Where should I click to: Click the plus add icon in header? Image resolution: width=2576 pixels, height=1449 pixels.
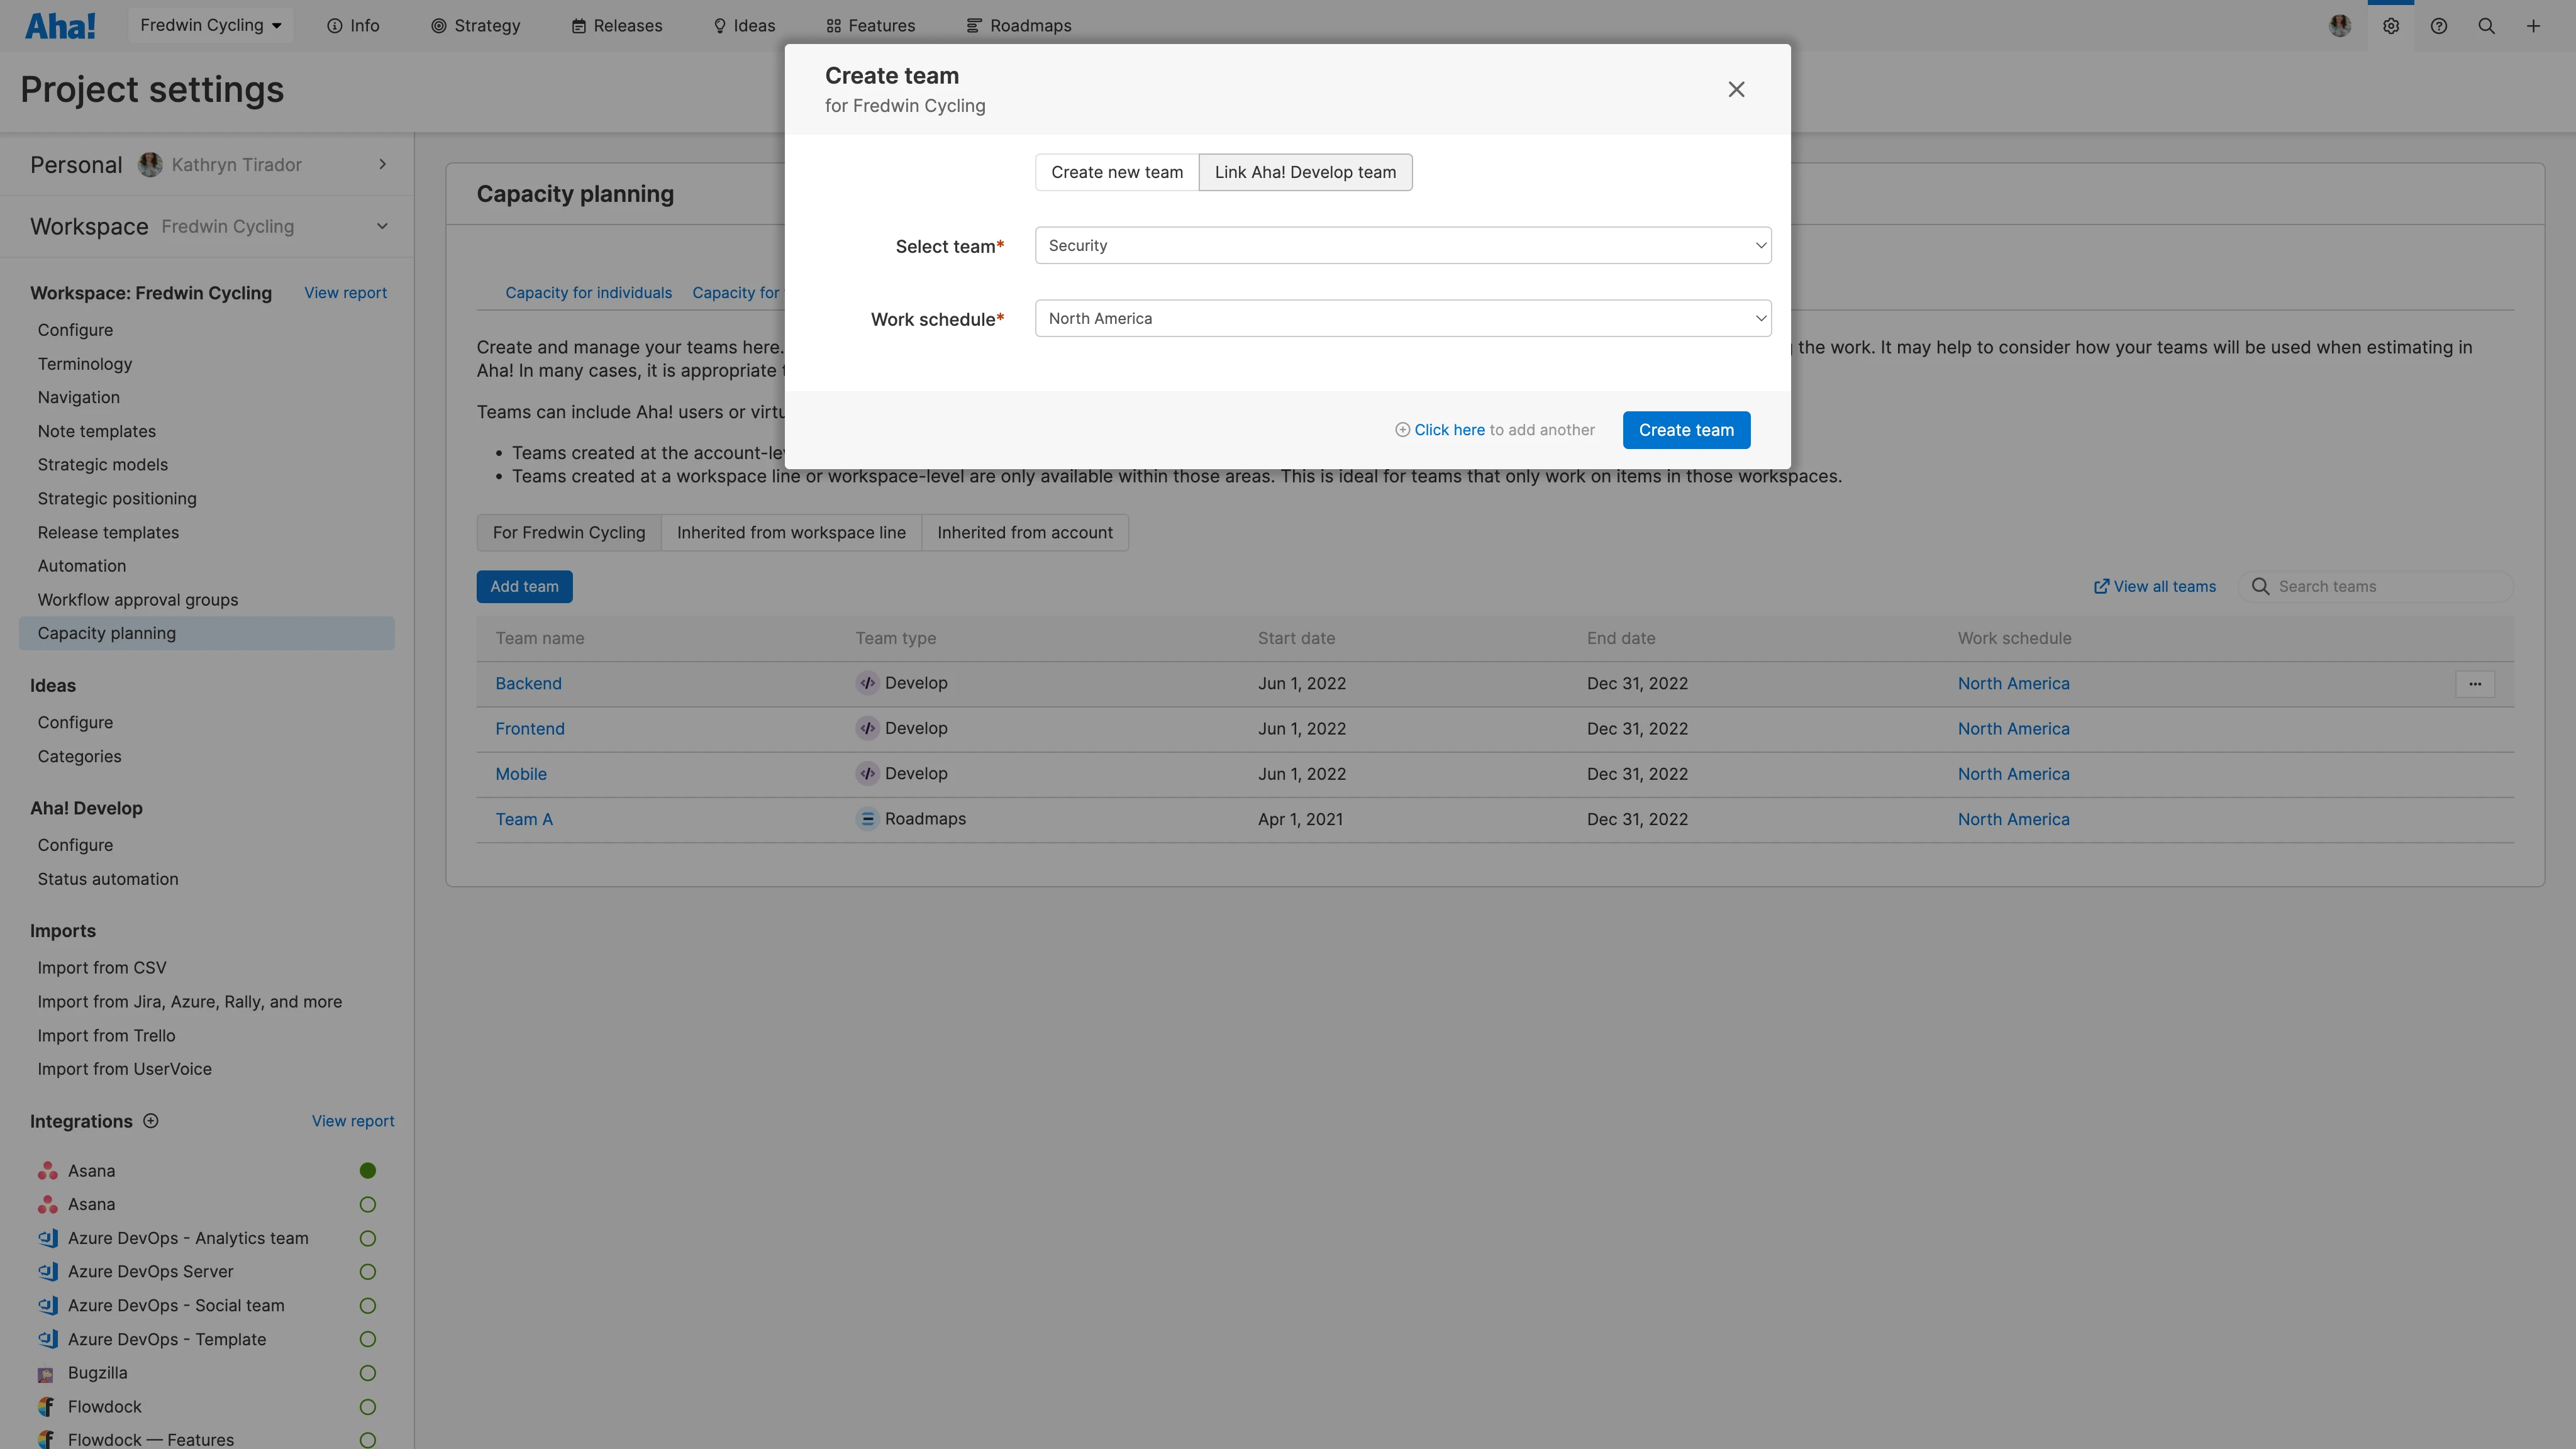point(2533,26)
